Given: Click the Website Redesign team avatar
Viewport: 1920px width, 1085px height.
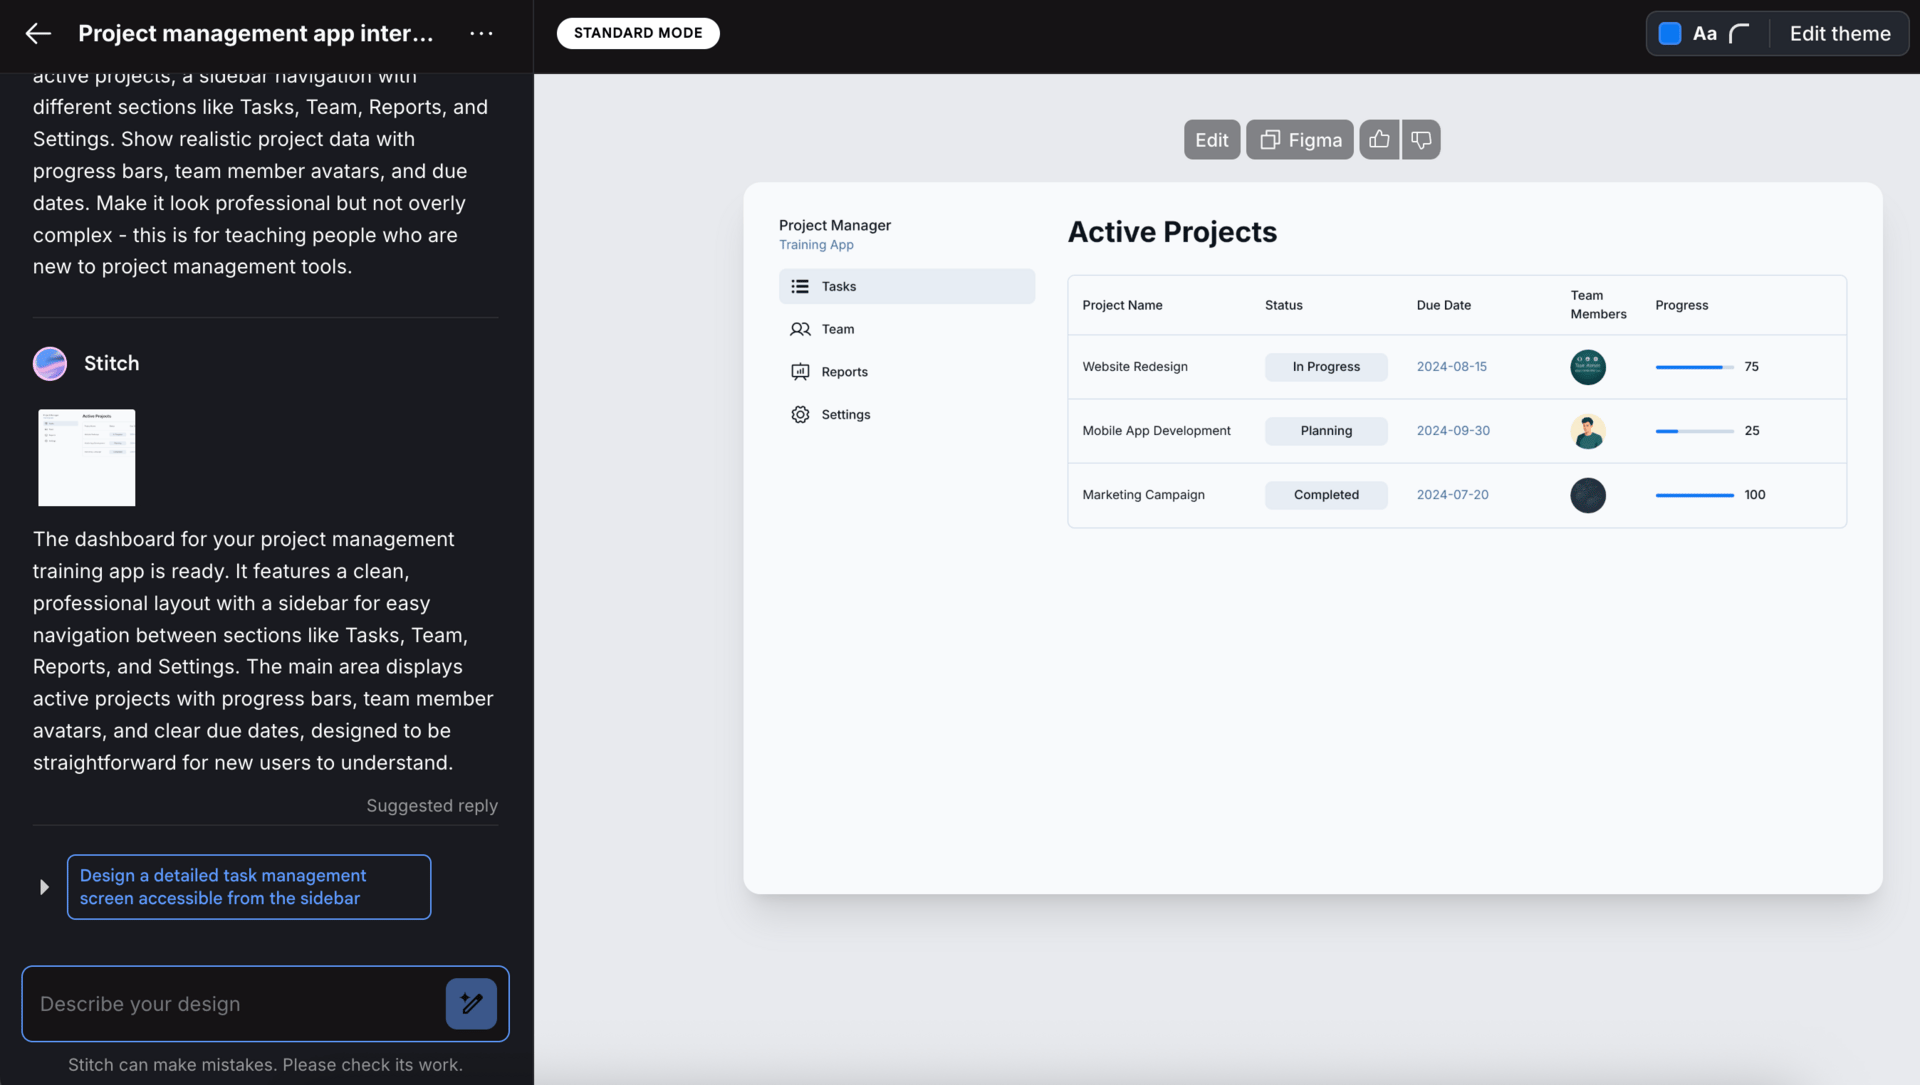Looking at the screenshot, I should click(1588, 367).
